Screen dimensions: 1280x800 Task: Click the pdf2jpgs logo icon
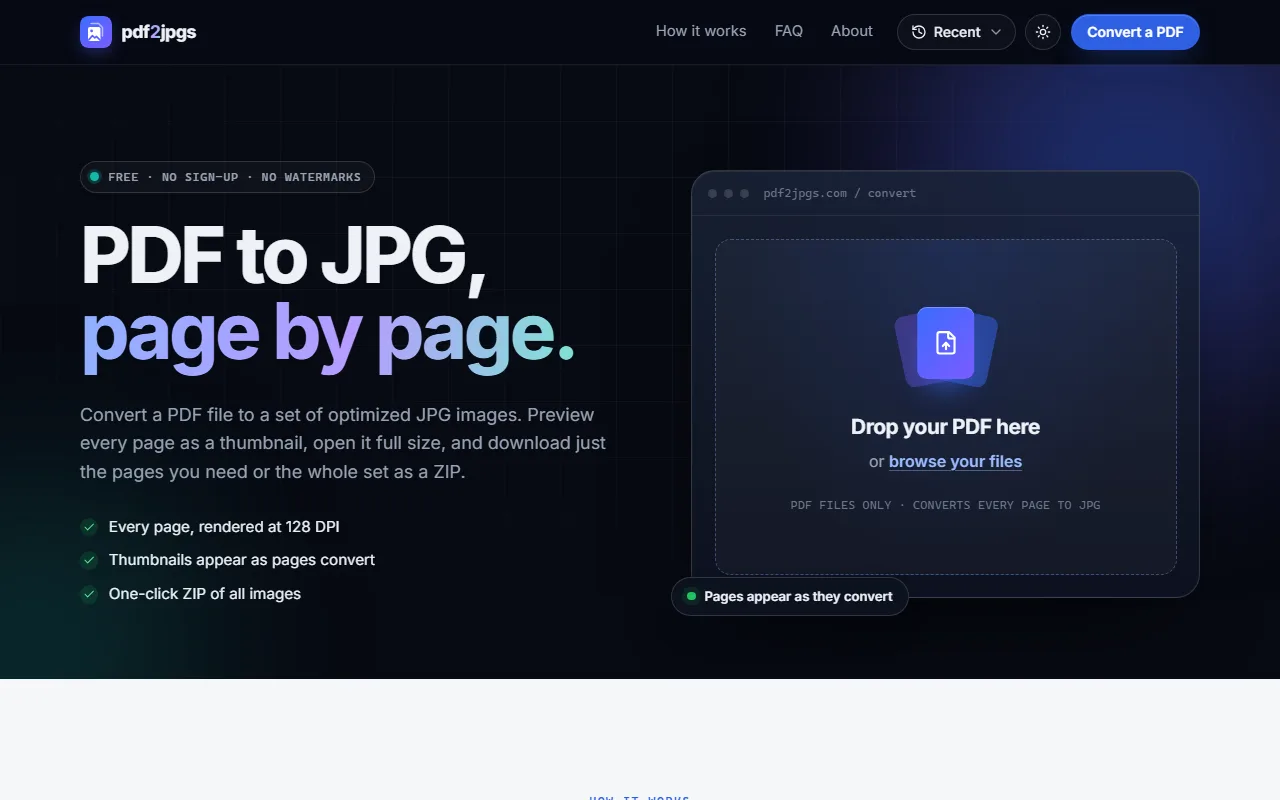coord(96,32)
